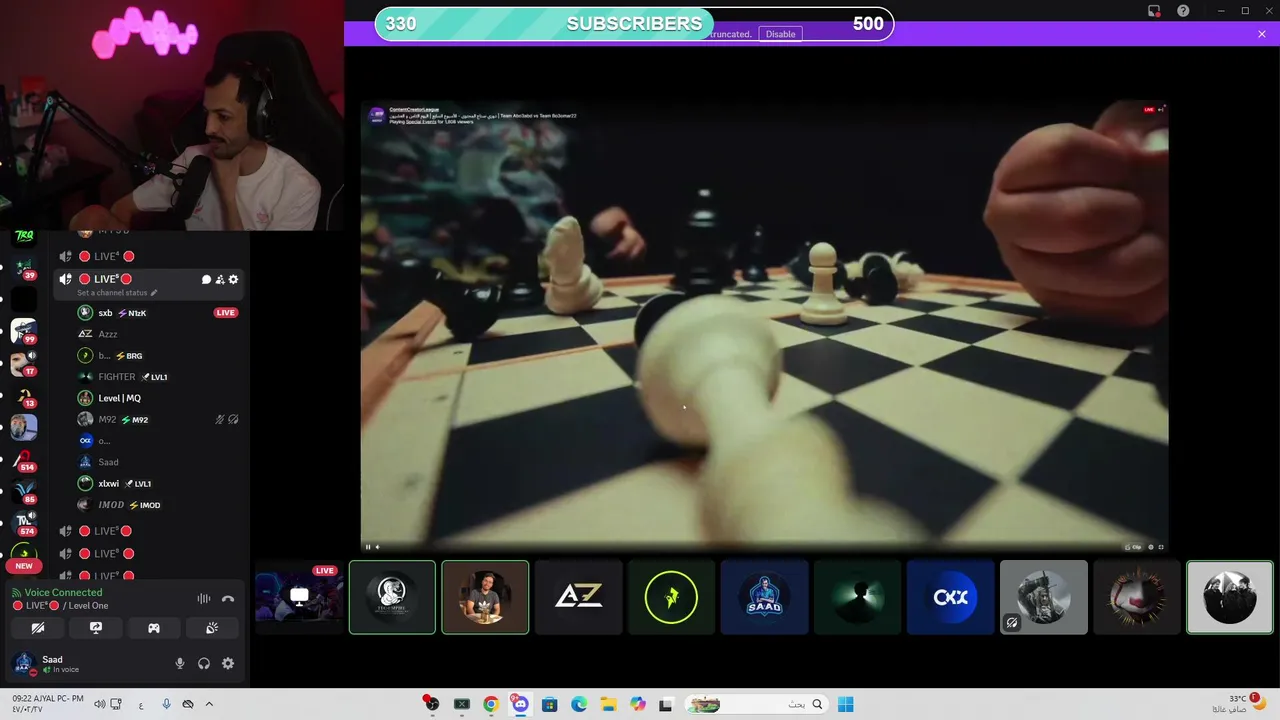Select Saad in voice channel list
This screenshot has height=720, width=1280.
coord(148,462)
